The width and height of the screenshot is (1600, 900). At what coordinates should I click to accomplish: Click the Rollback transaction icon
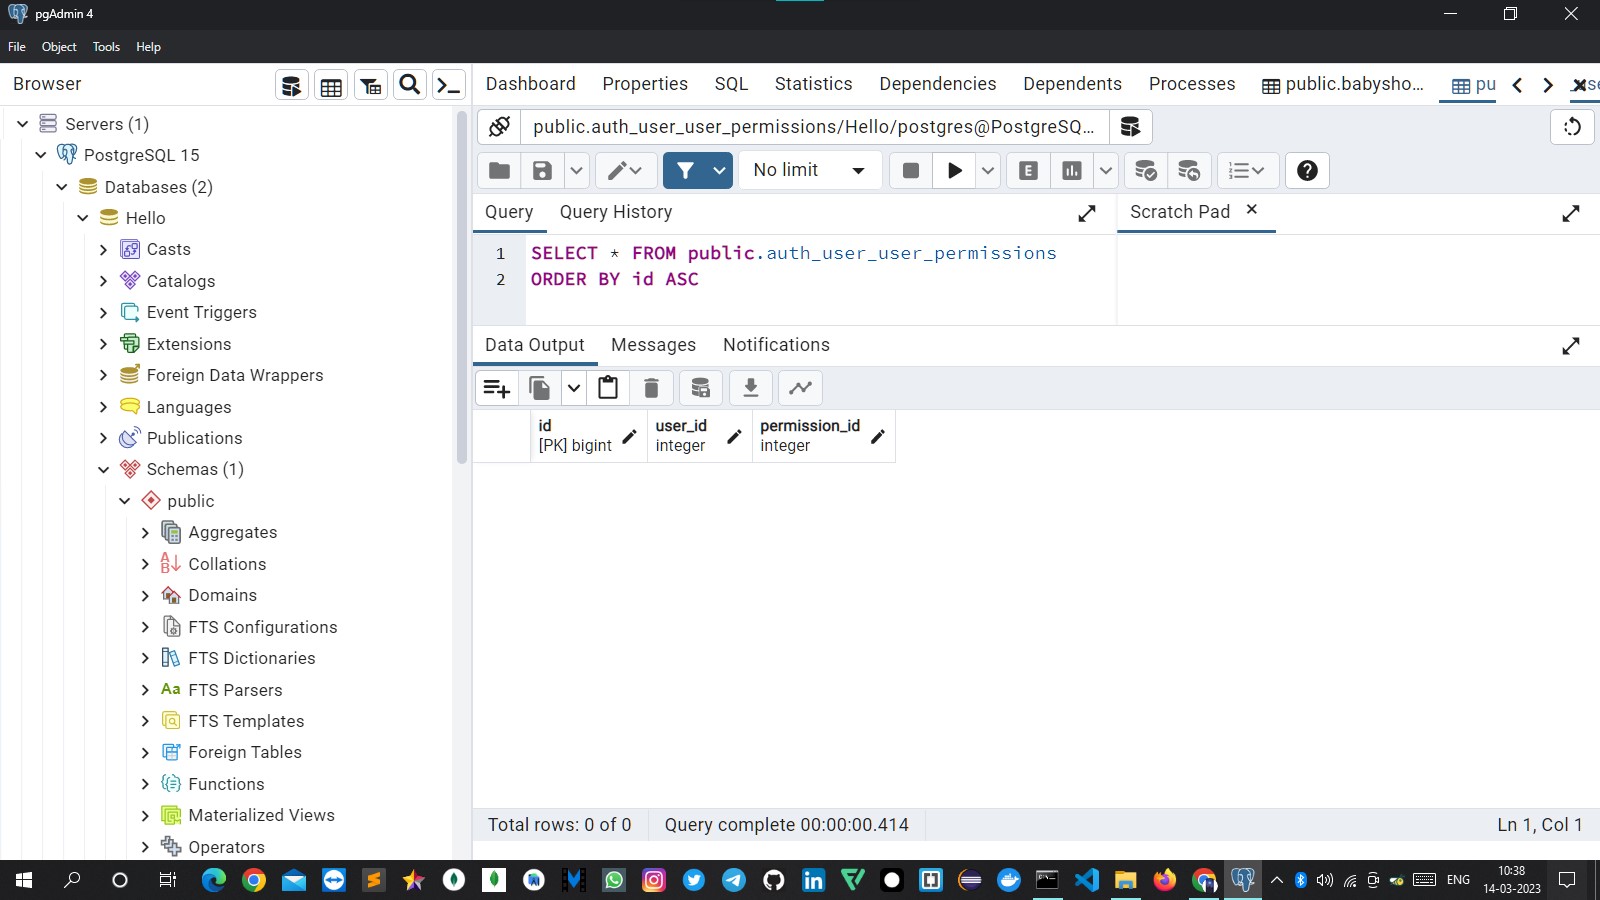click(1189, 170)
